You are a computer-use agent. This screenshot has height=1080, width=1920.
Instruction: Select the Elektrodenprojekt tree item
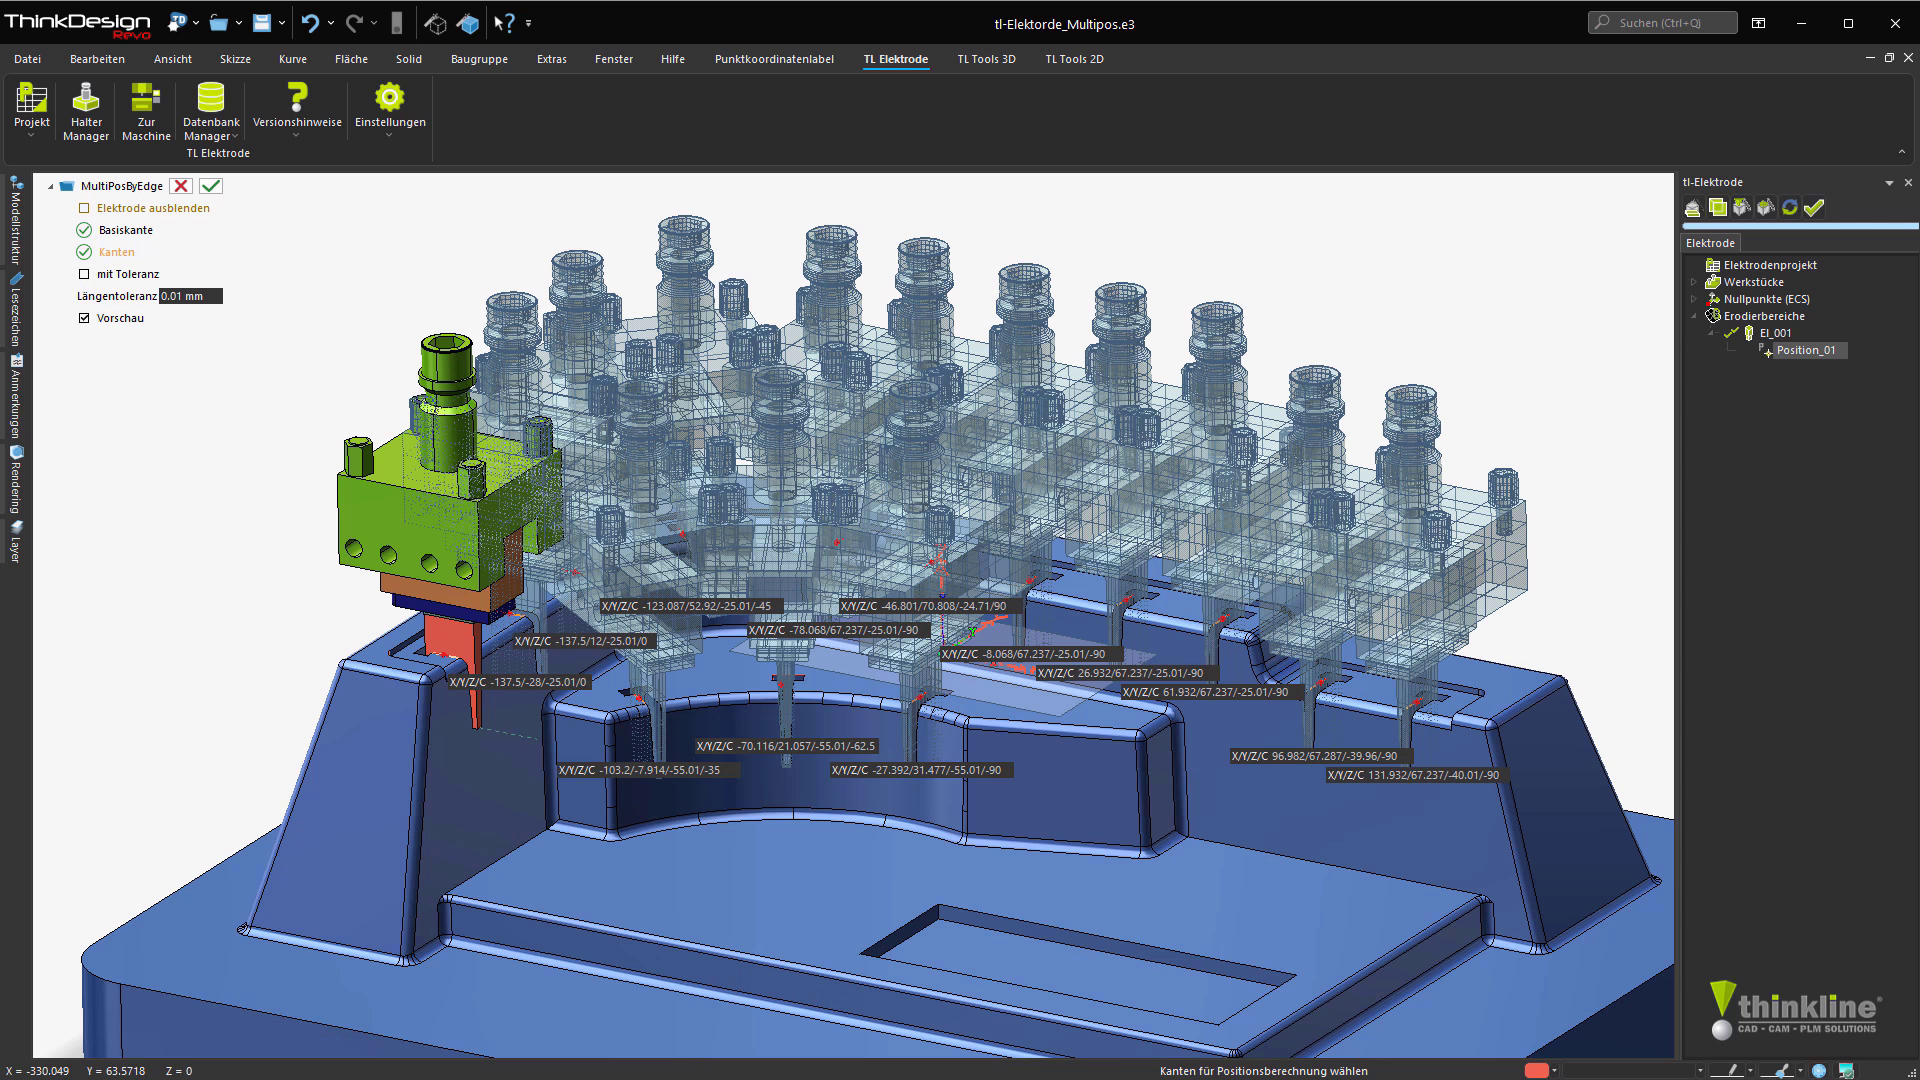click(x=1770, y=265)
